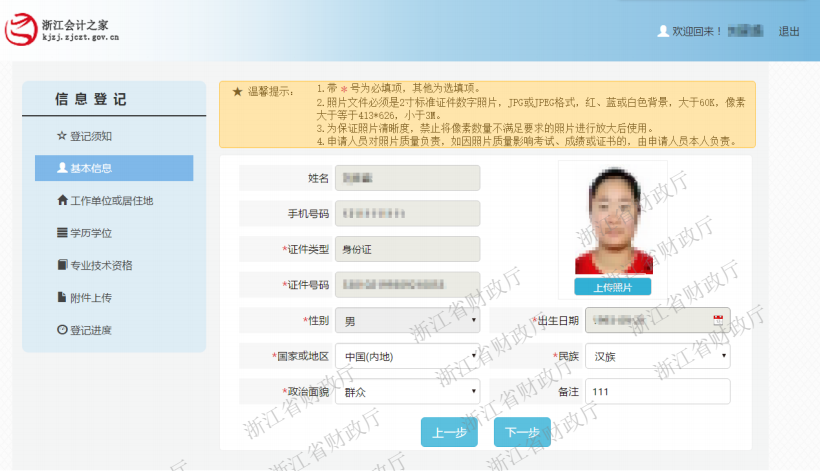
Task: Click the house icon beside 工作单位或居住地
Action: (62, 200)
